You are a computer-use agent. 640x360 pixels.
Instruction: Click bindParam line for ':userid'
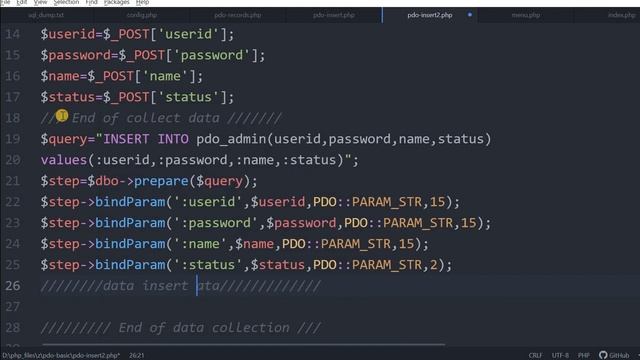click(x=250, y=202)
